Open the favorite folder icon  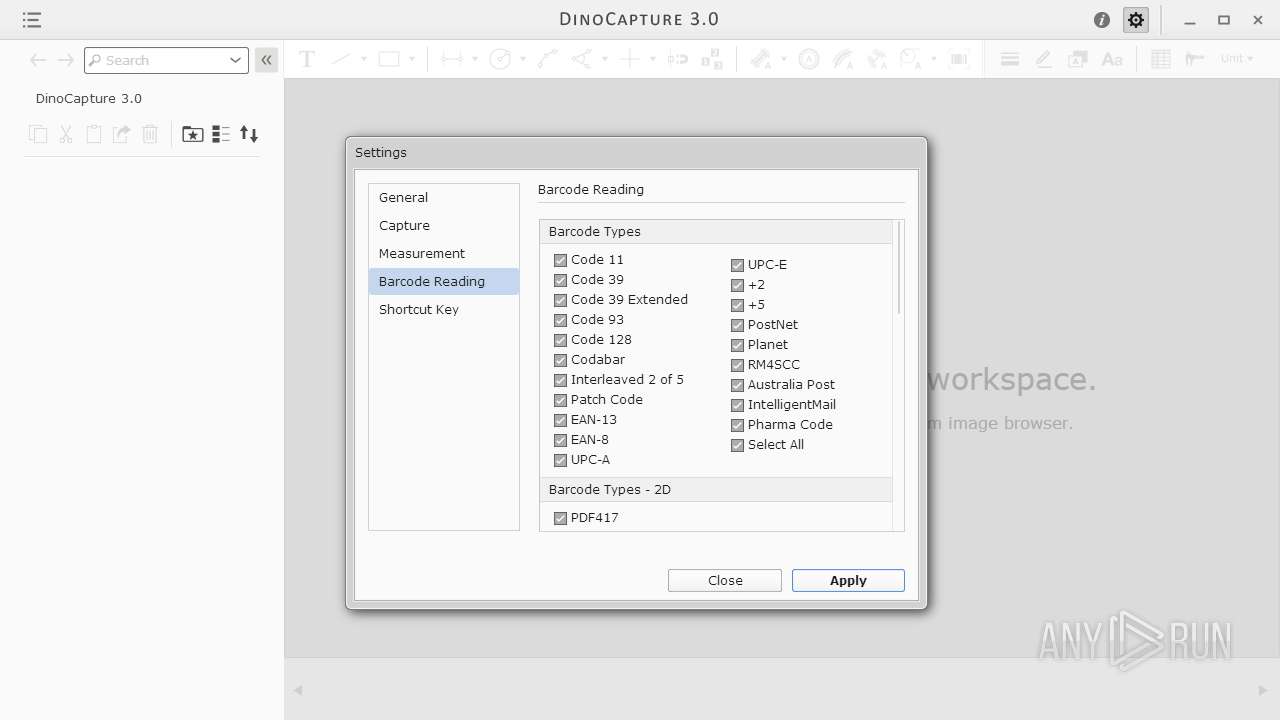tap(193, 134)
